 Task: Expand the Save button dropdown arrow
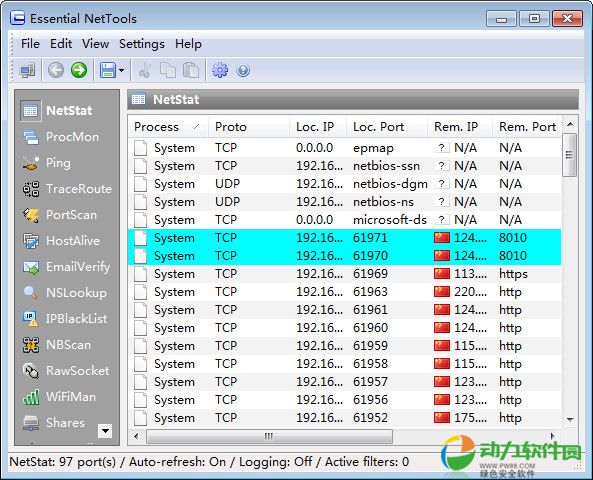pyautogui.click(x=121, y=70)
